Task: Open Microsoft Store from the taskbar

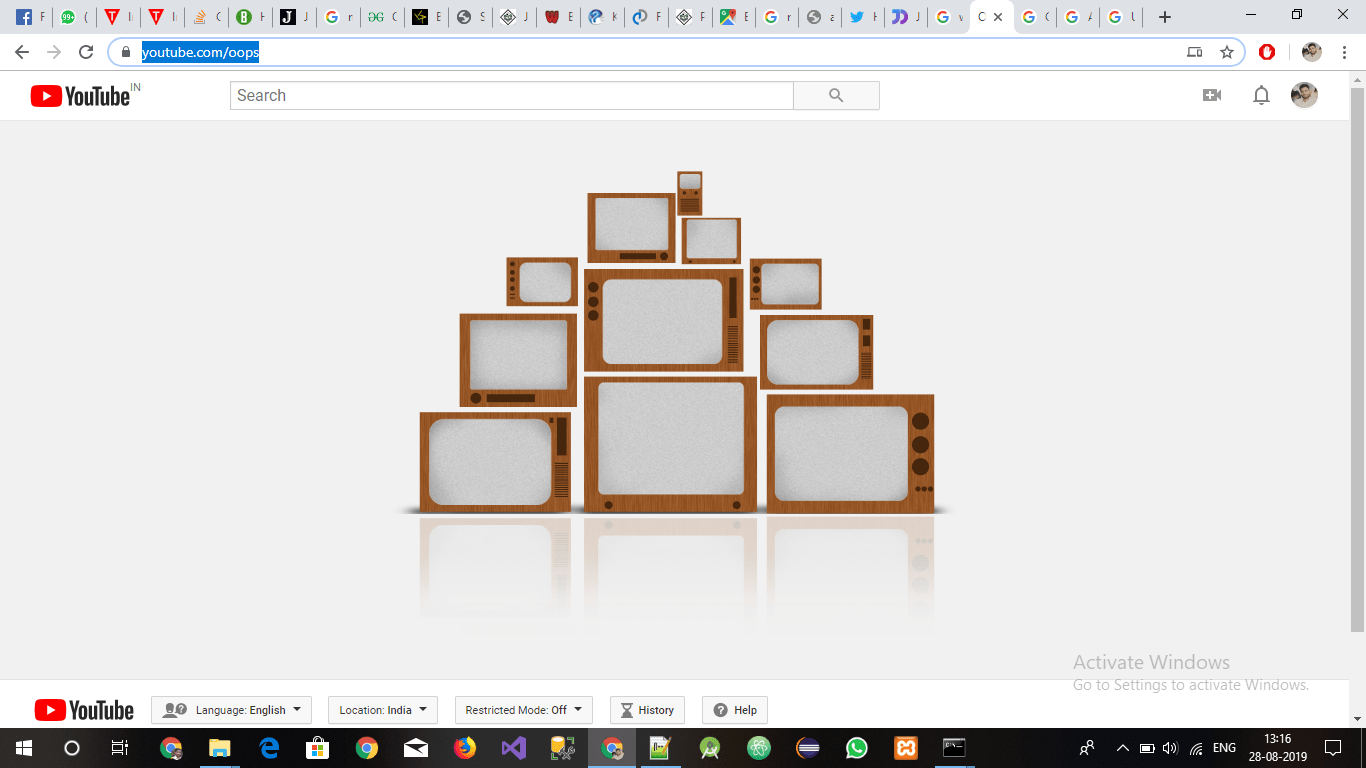Action: click(x=318, y=748)
